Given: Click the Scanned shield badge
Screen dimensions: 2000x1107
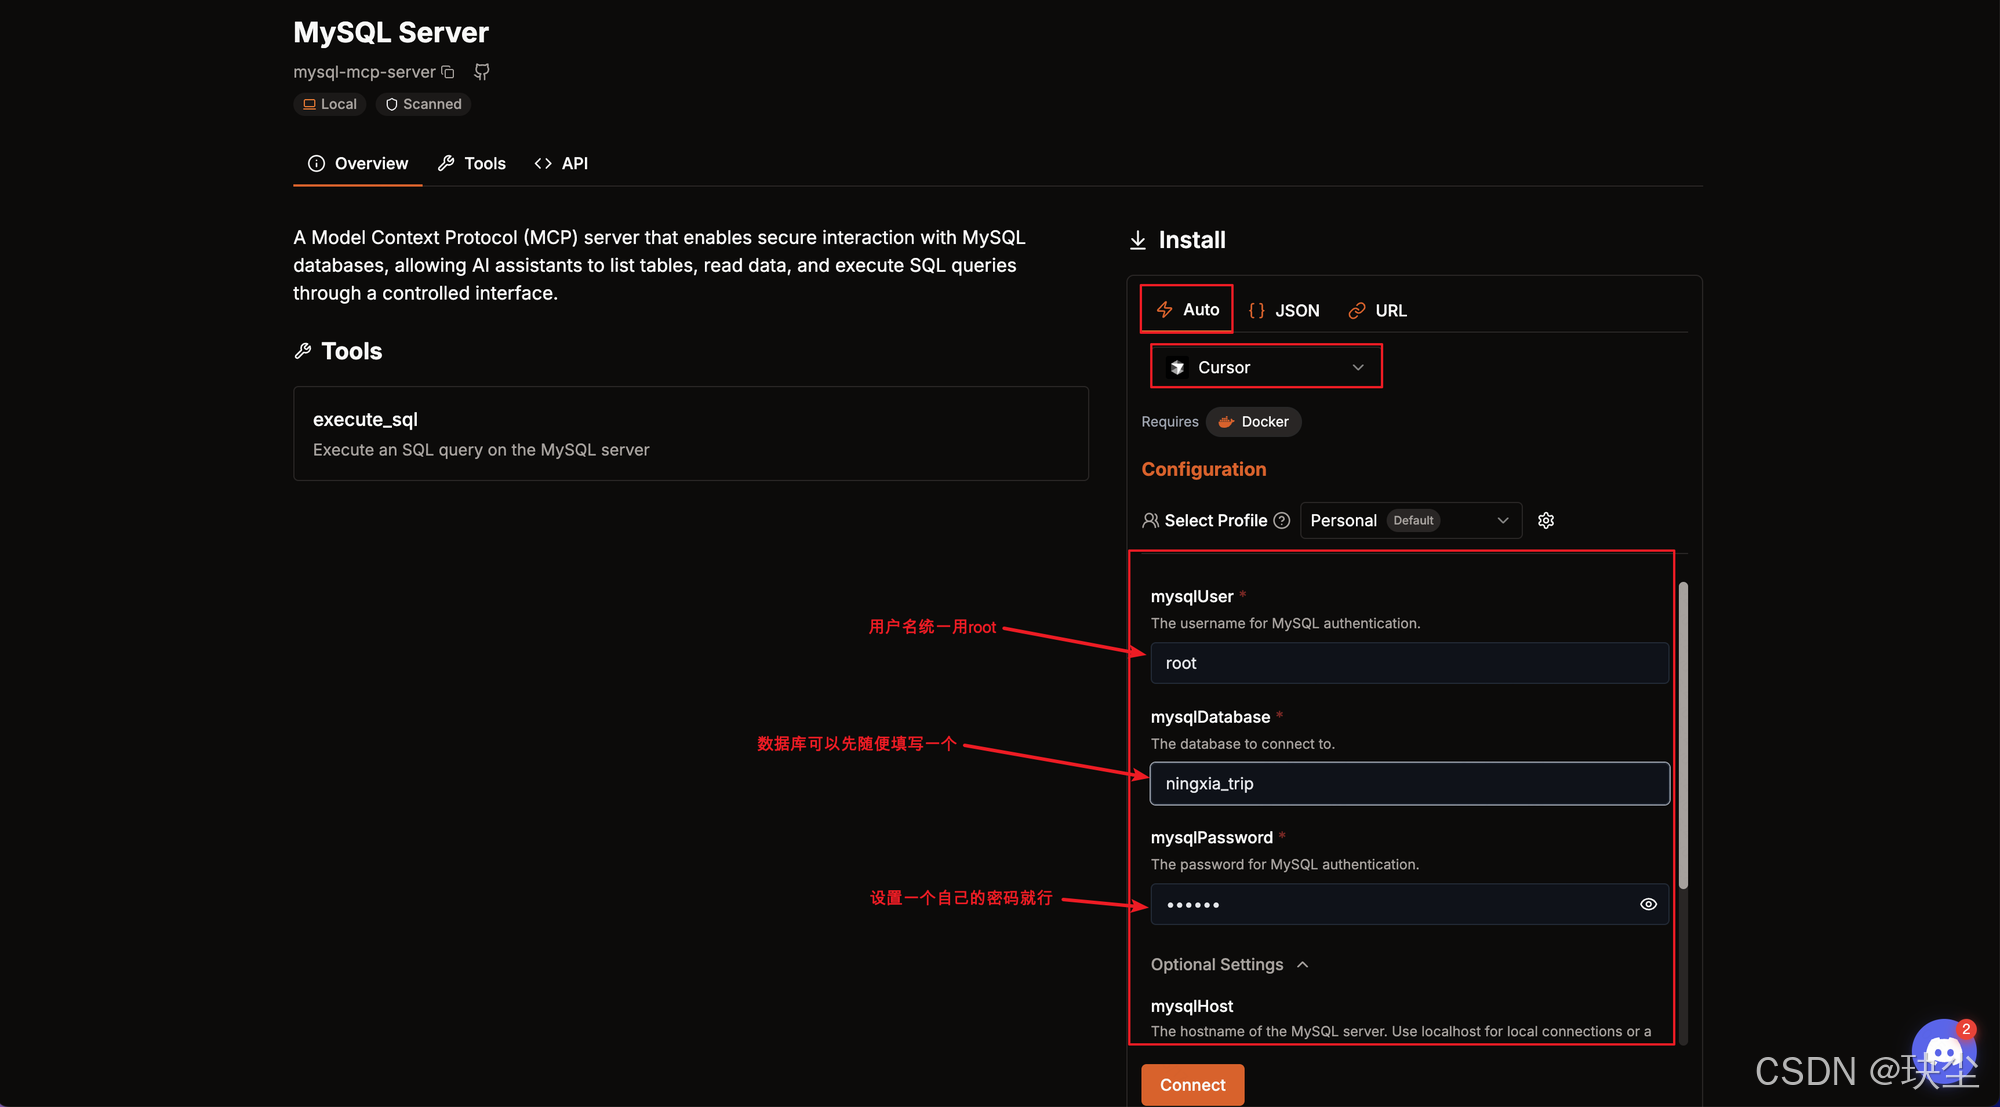Looking at the screenshot, I should point(424,104).
